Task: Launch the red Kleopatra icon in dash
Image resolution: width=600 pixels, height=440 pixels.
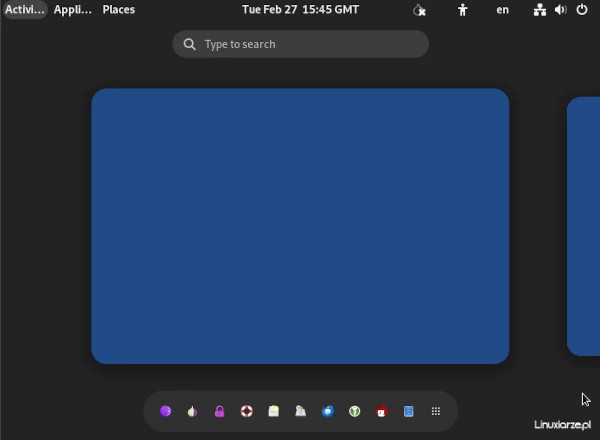Action: [382, 411]
